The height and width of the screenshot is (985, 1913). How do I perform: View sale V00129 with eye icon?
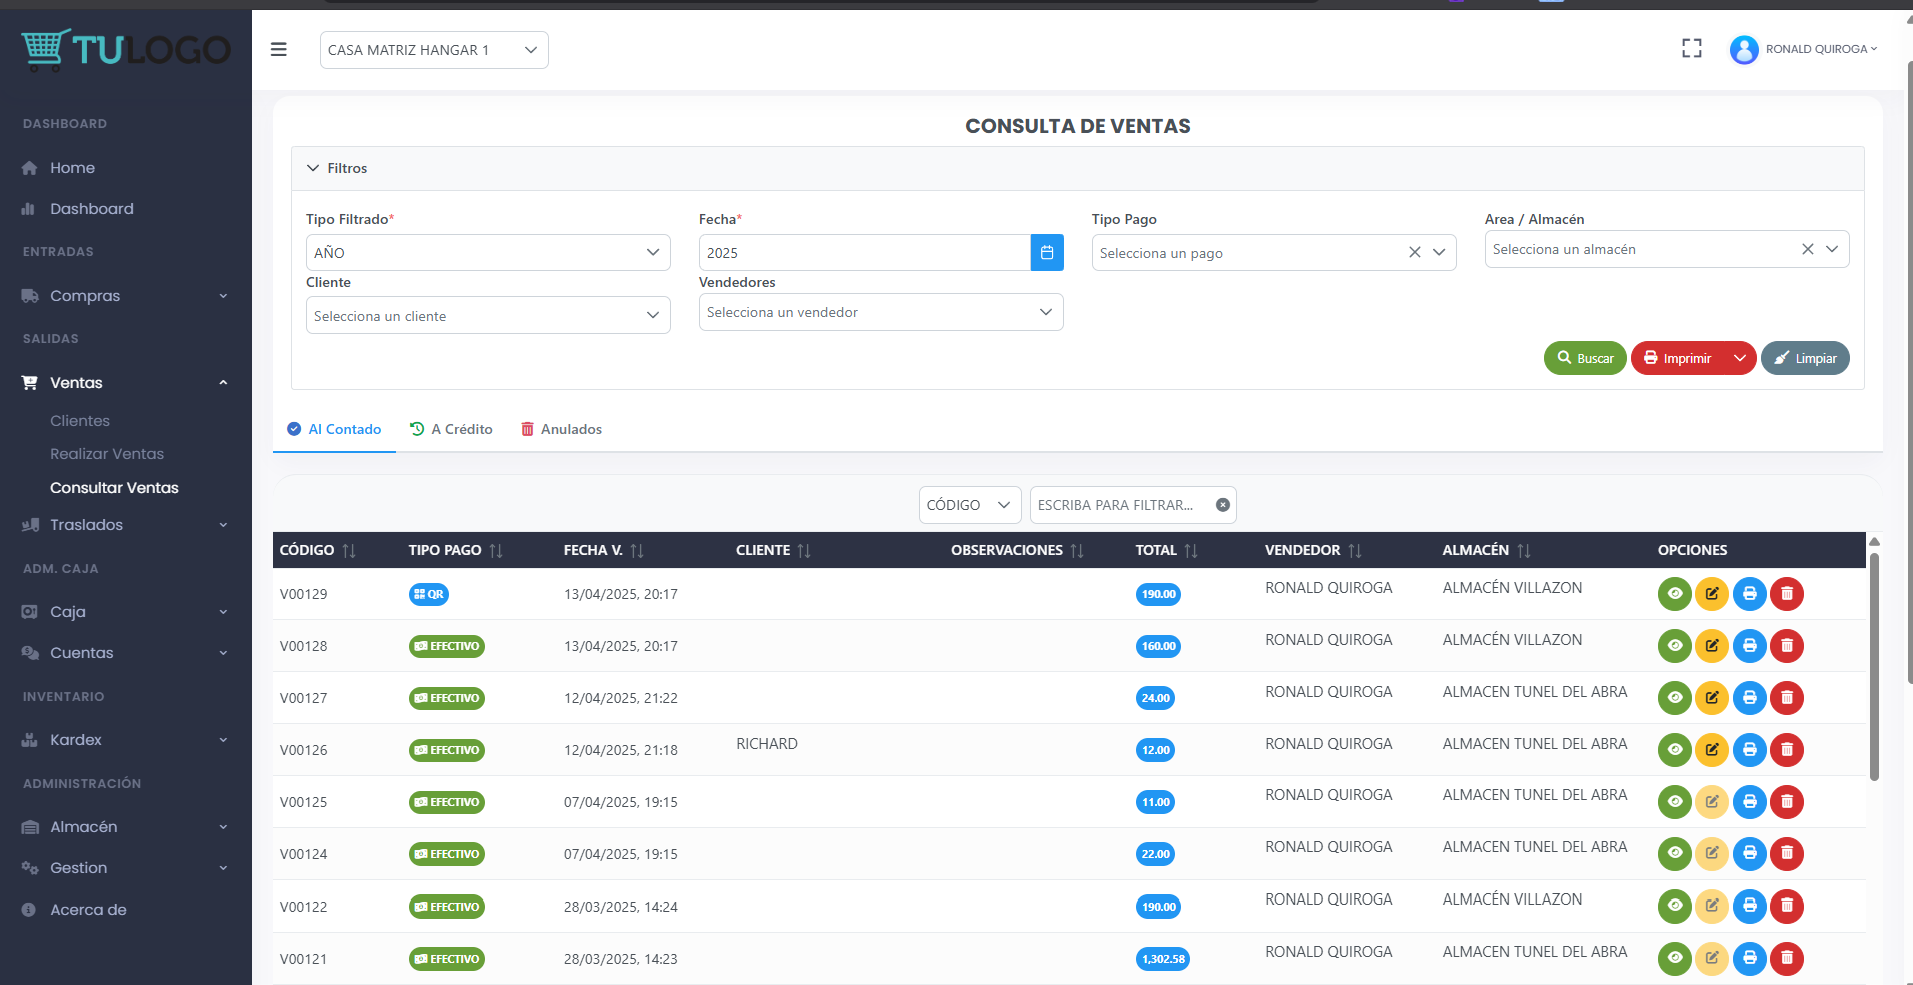(x=1674, y=594)
